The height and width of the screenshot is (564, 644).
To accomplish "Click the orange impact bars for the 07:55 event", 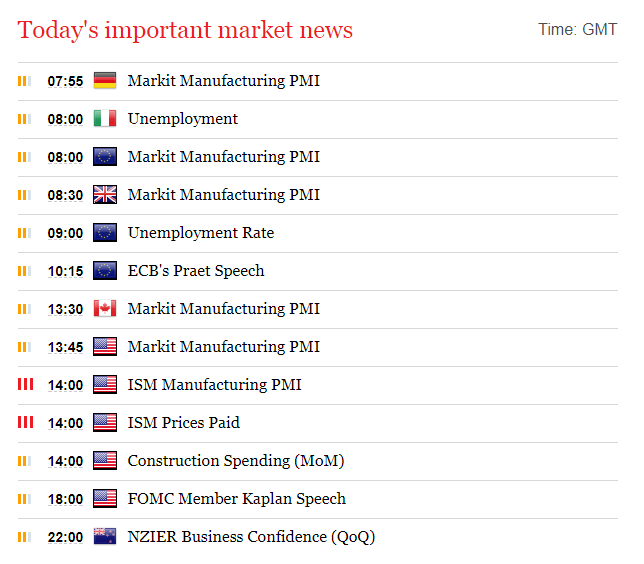I will [x=24, y=81].
